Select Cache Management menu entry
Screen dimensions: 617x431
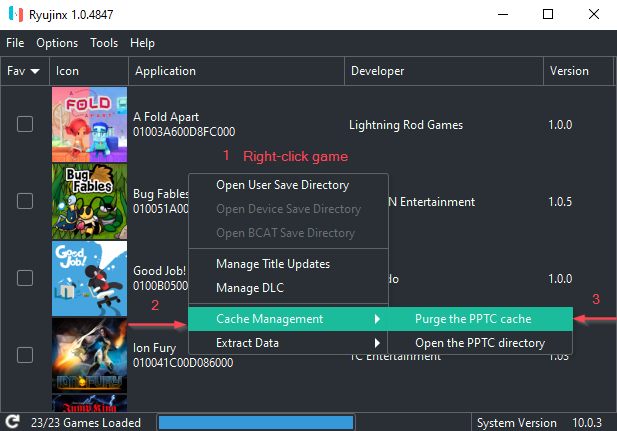(x=288, y=319)
